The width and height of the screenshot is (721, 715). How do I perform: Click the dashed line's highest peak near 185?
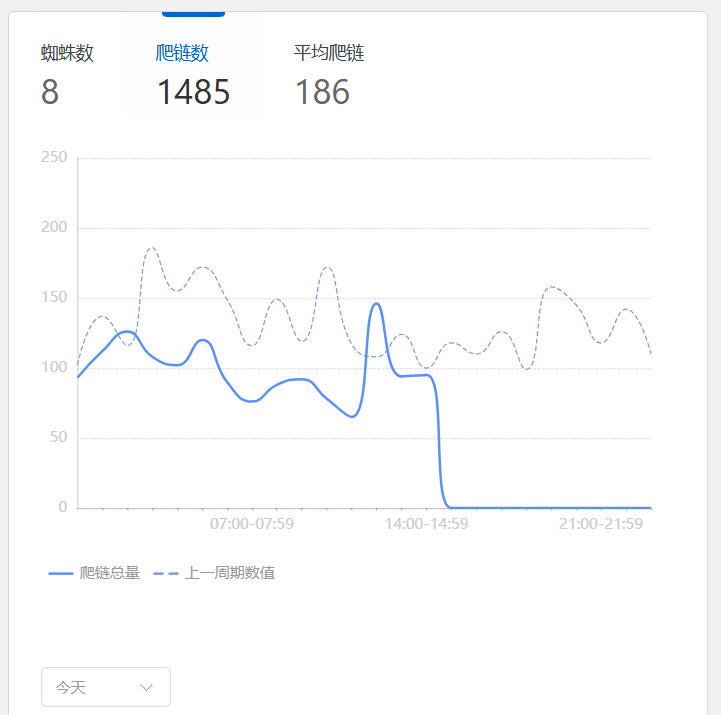pos(152,248)
